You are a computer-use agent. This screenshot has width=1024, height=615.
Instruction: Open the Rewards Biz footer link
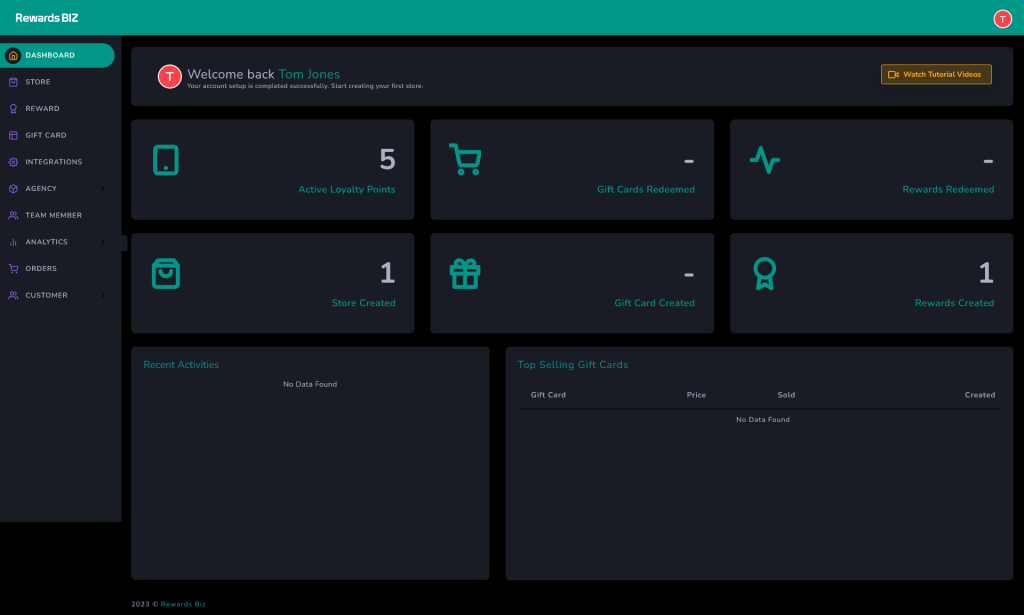pyautogui.click(x=183, y=604)
